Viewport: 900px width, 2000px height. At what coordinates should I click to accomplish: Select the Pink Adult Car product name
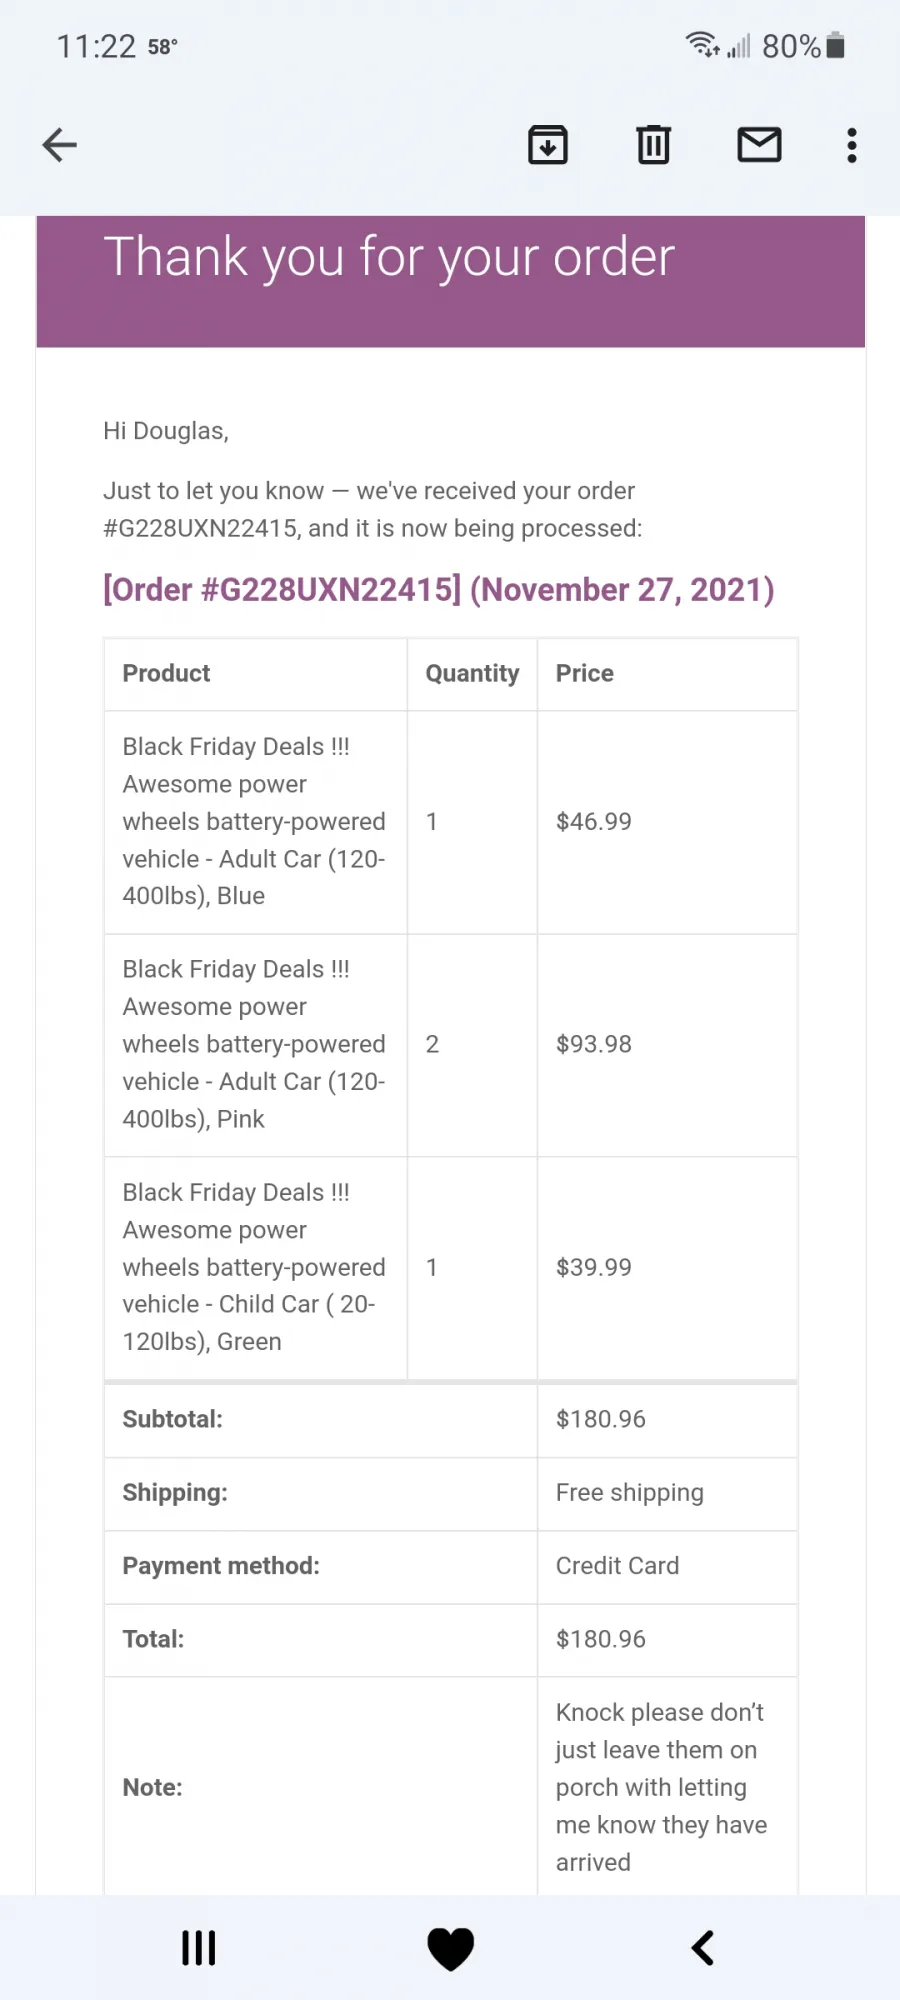(x=254, y=1044)
